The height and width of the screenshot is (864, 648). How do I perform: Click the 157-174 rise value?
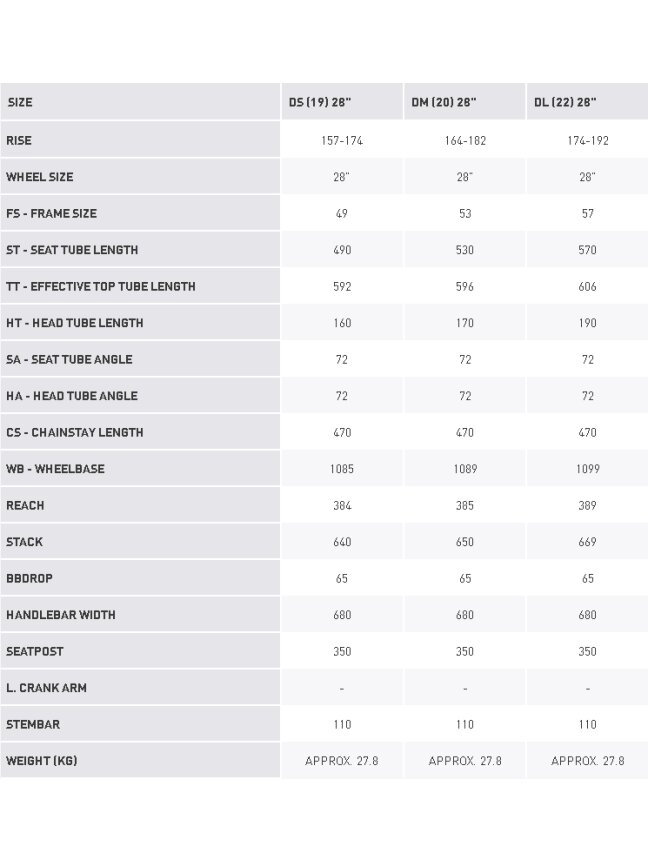pos(342,141)
